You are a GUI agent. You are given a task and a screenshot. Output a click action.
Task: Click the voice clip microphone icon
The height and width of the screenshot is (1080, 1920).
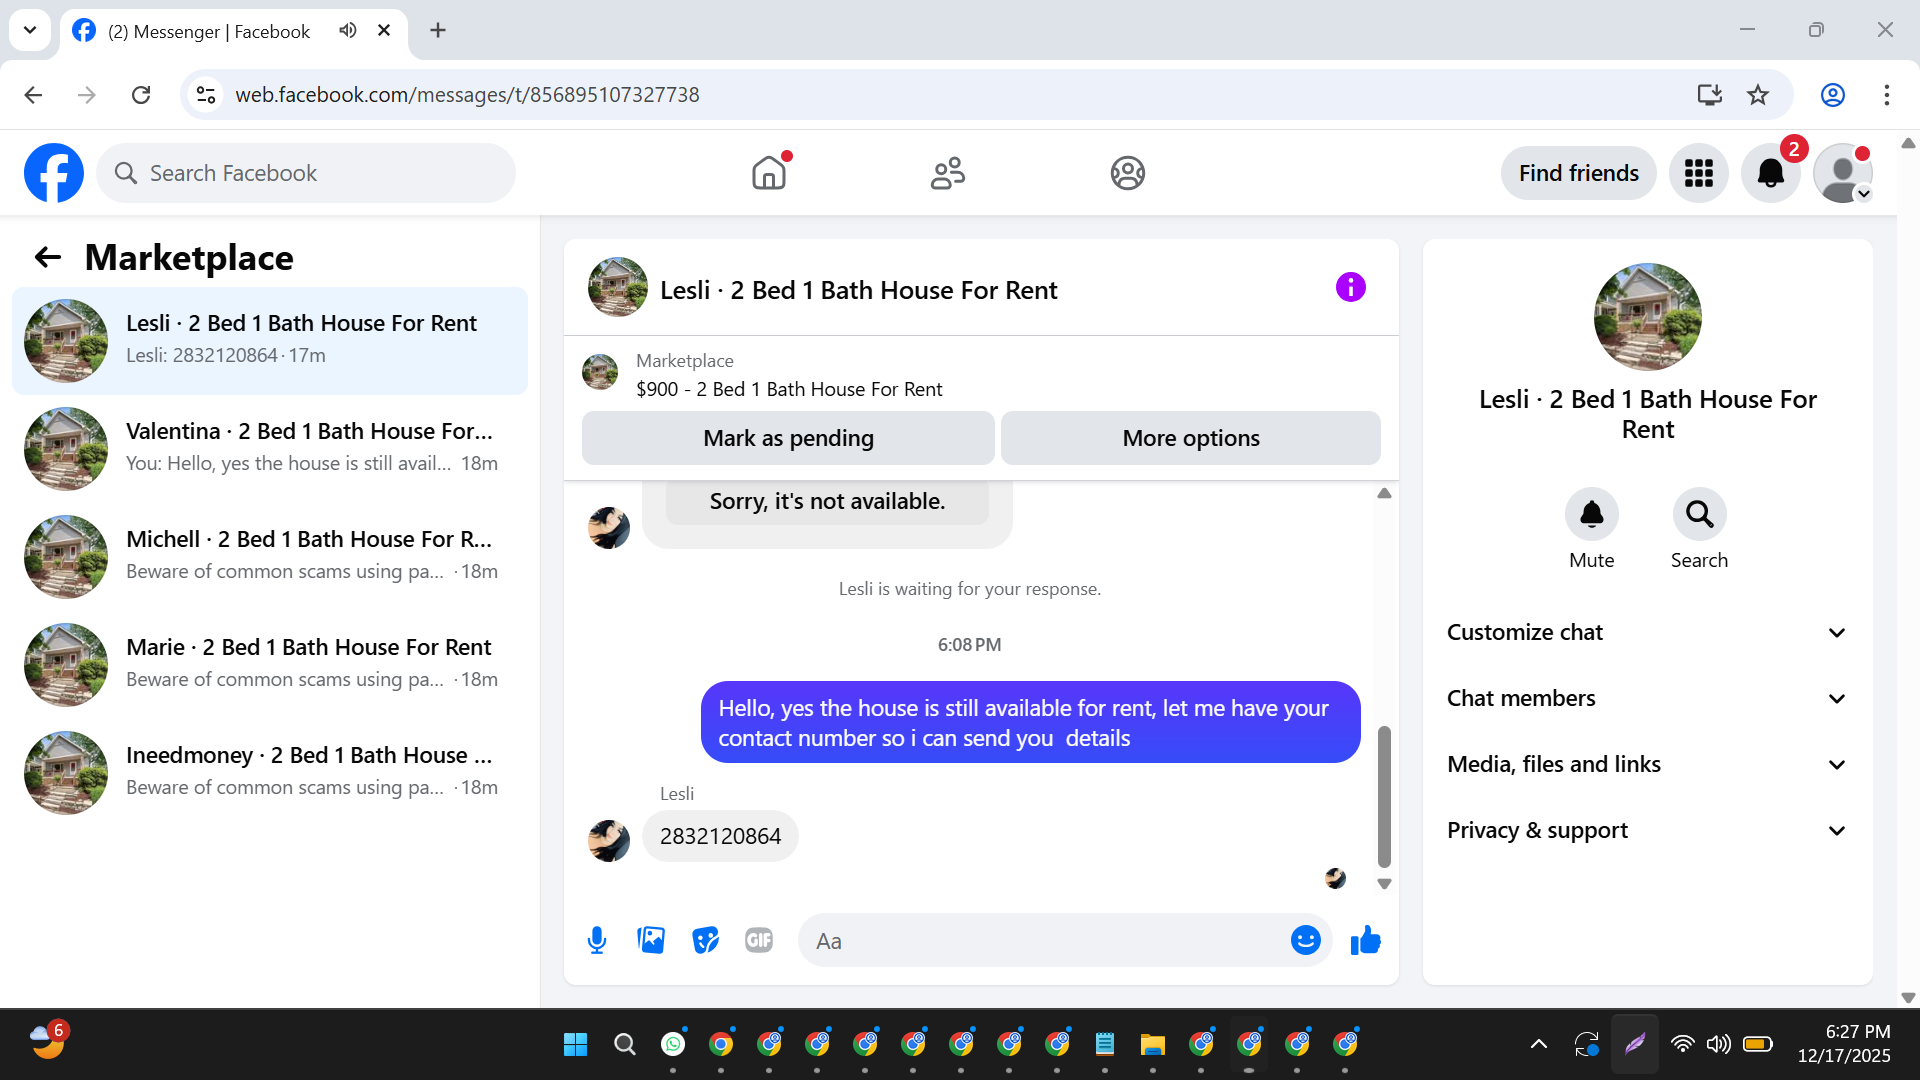click(597, 940)
